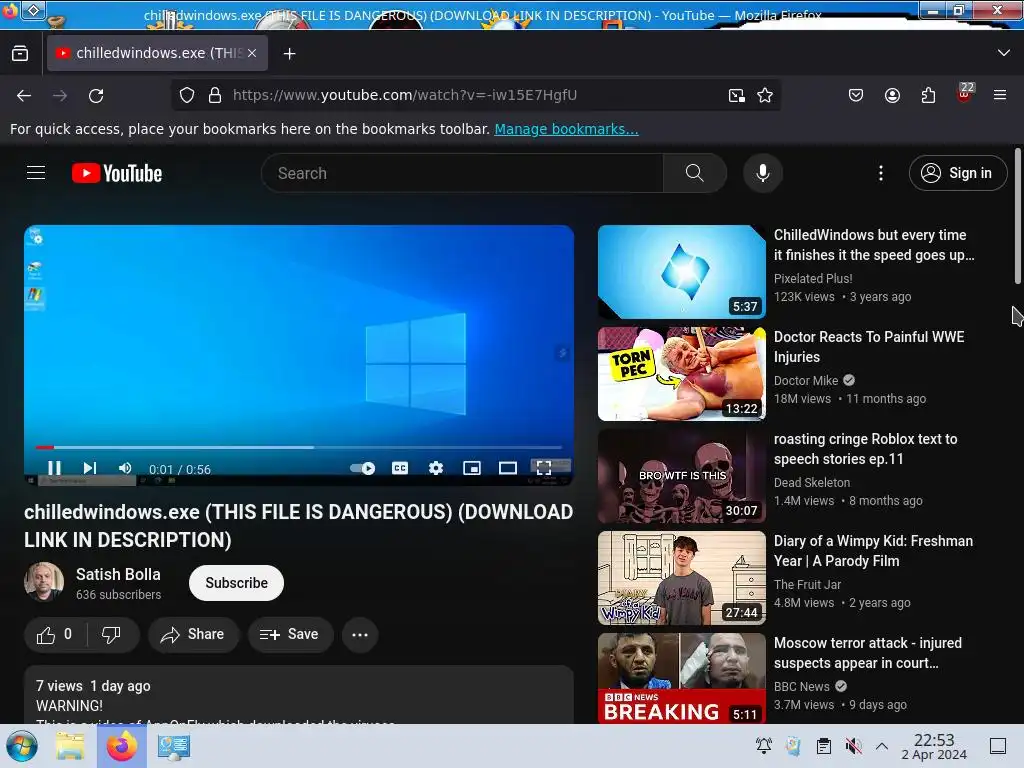The height and width of the screenshot is (768, 1024).
Task: Open YouTube three-dot settings menu
Action: (880, 173)
